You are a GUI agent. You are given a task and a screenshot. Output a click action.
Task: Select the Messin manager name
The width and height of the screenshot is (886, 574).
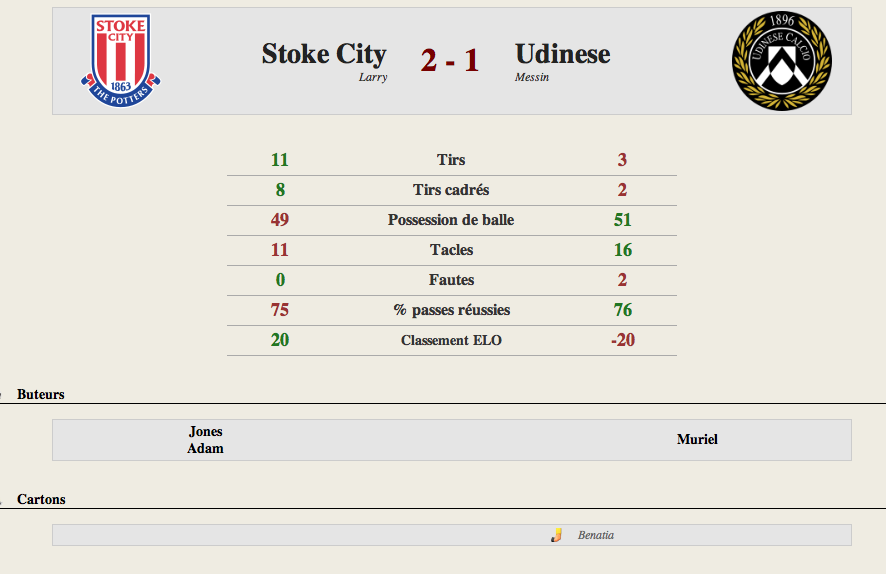click(x=532, y=77)
